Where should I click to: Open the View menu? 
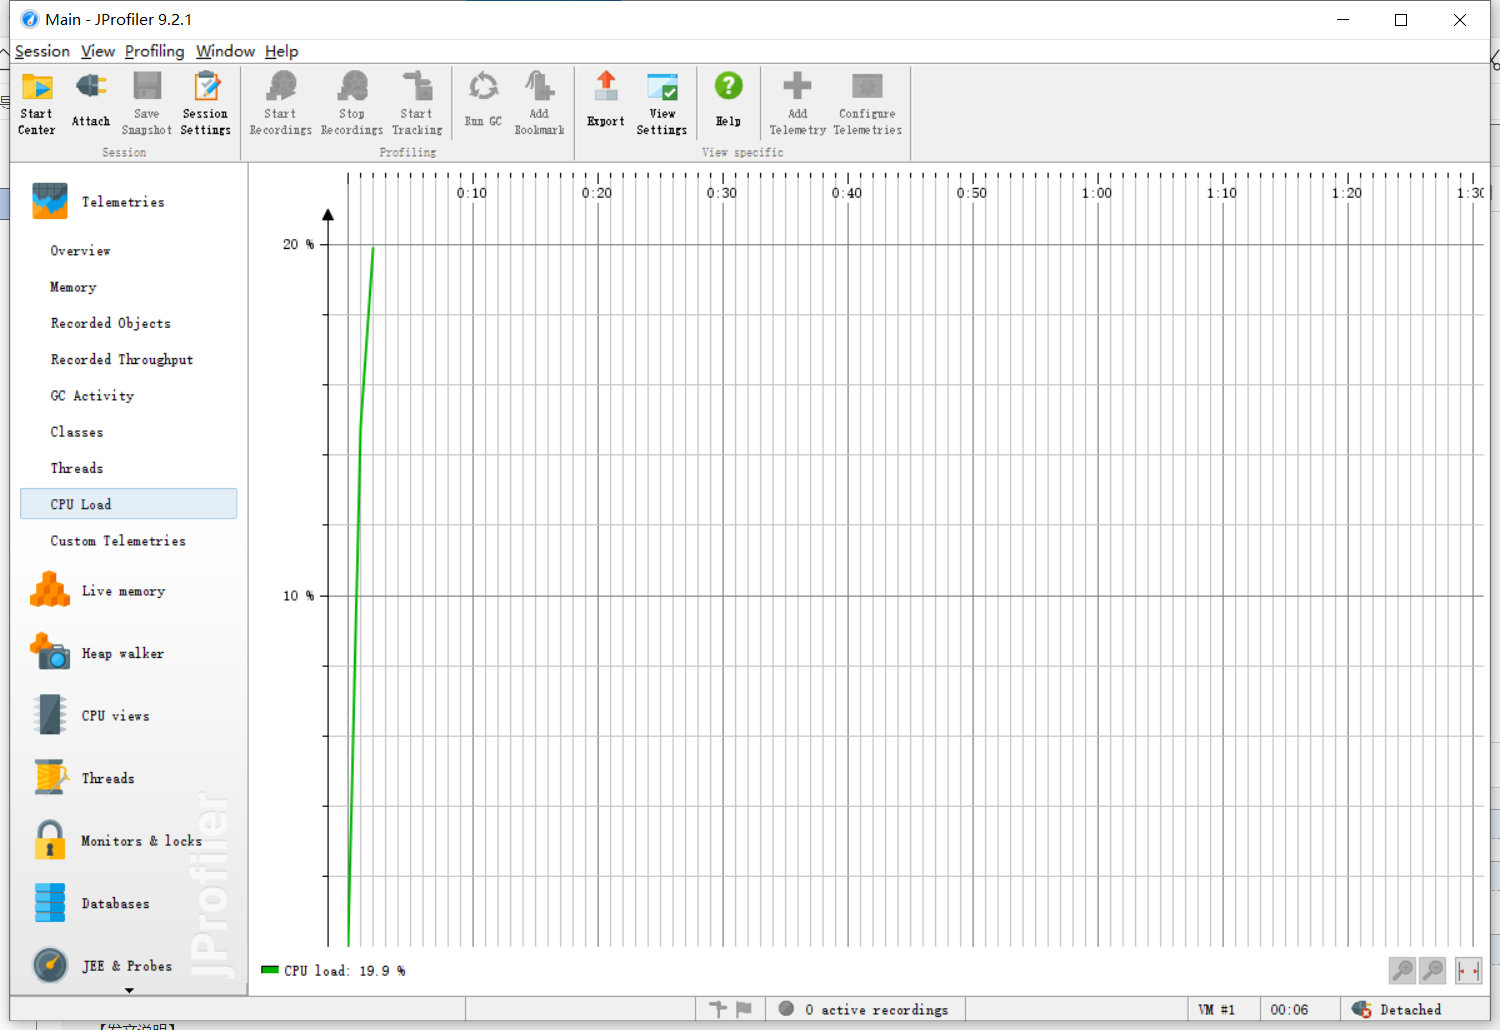[x=98, y=51]
